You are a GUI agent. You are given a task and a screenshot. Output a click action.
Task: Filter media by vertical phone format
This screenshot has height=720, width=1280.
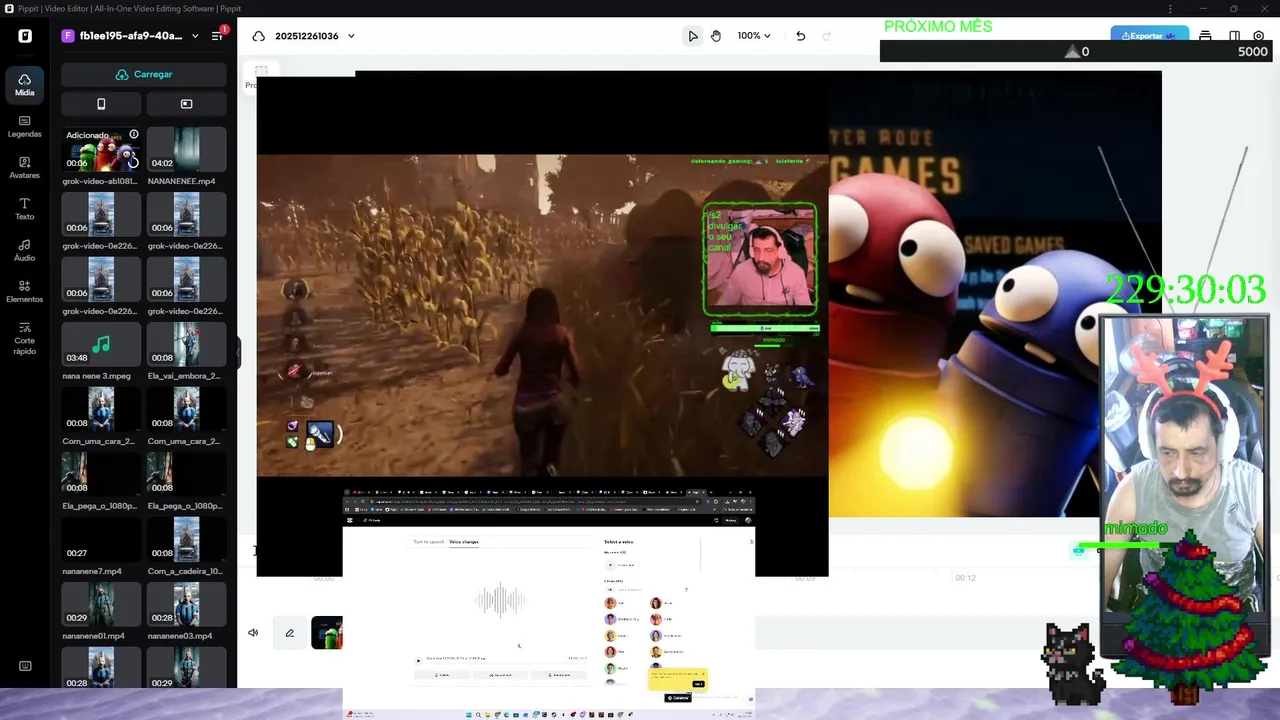[101, 104]
